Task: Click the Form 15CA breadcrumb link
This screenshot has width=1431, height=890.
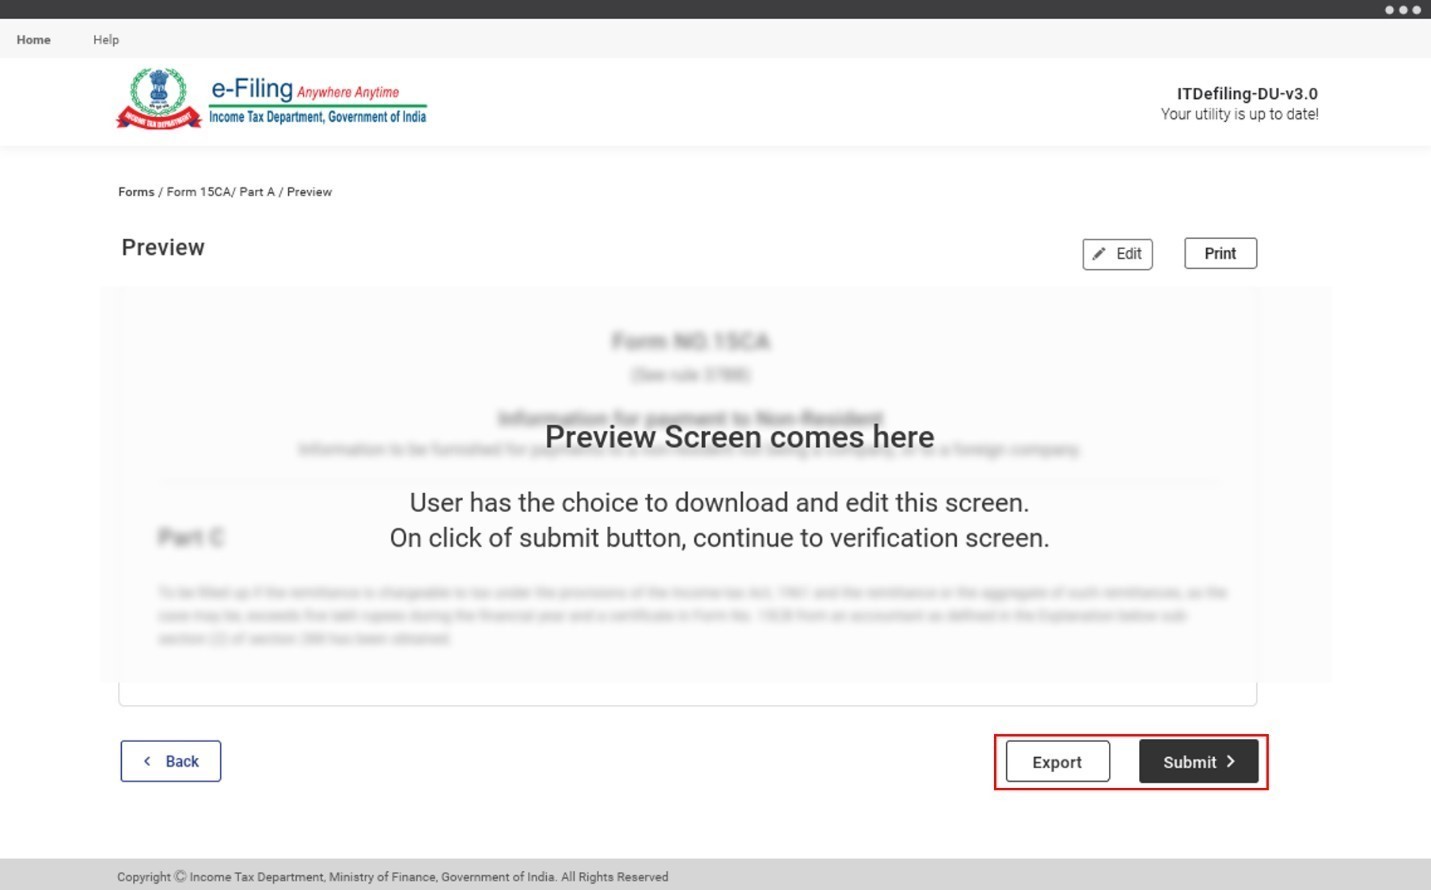Action: click(198, 192)
